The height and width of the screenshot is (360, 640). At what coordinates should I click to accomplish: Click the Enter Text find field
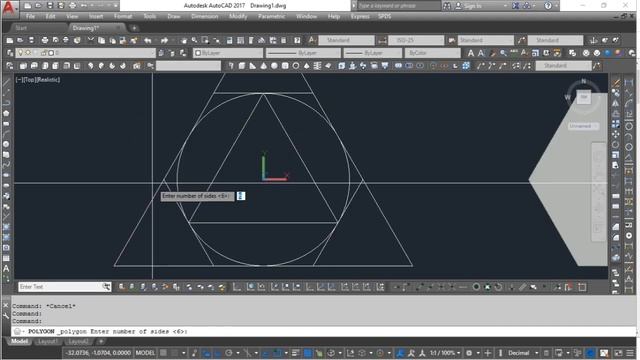coord(60,287)
